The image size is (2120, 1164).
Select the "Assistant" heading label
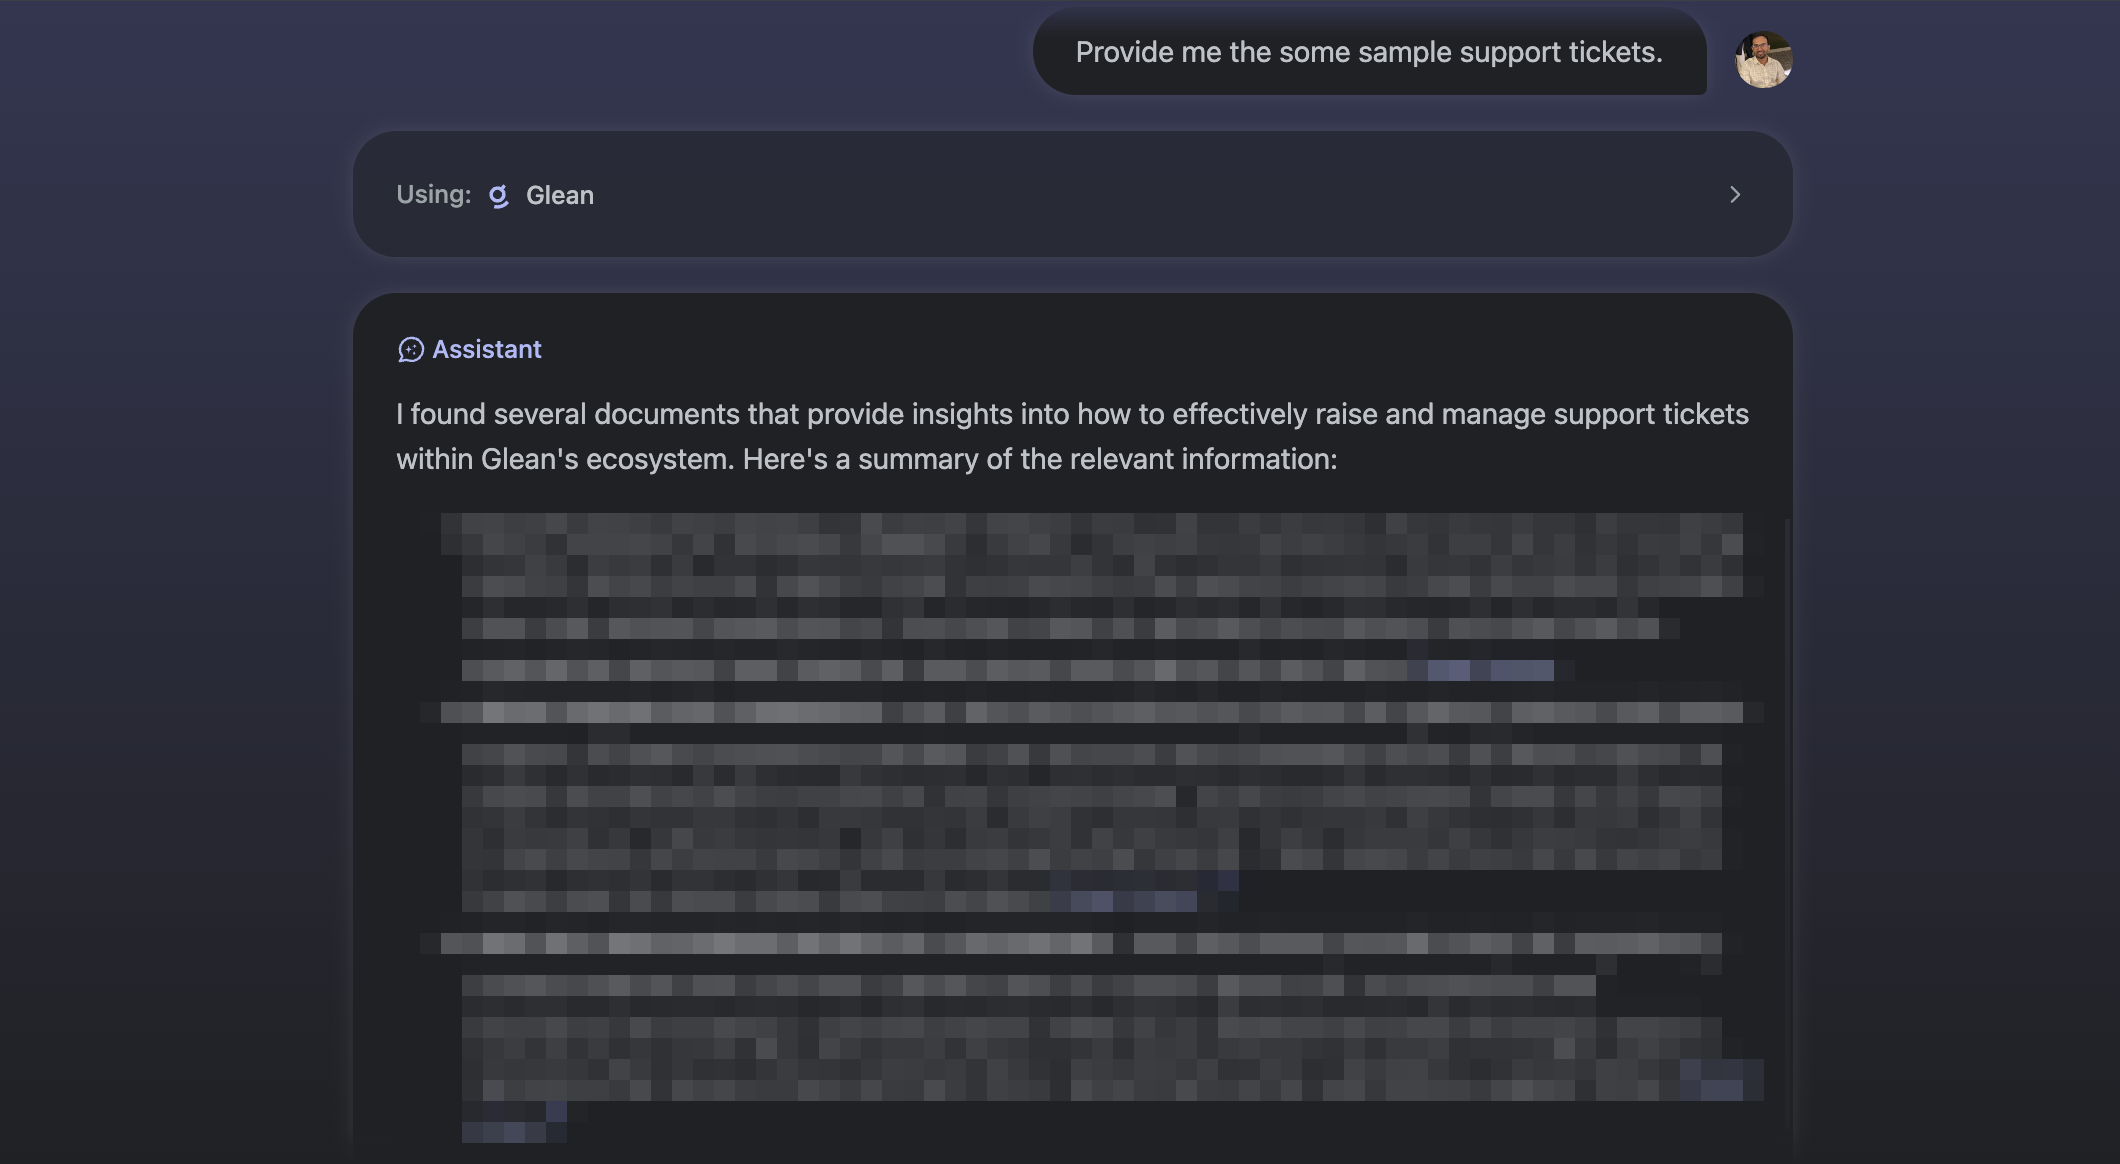click(x=487, y=350)
